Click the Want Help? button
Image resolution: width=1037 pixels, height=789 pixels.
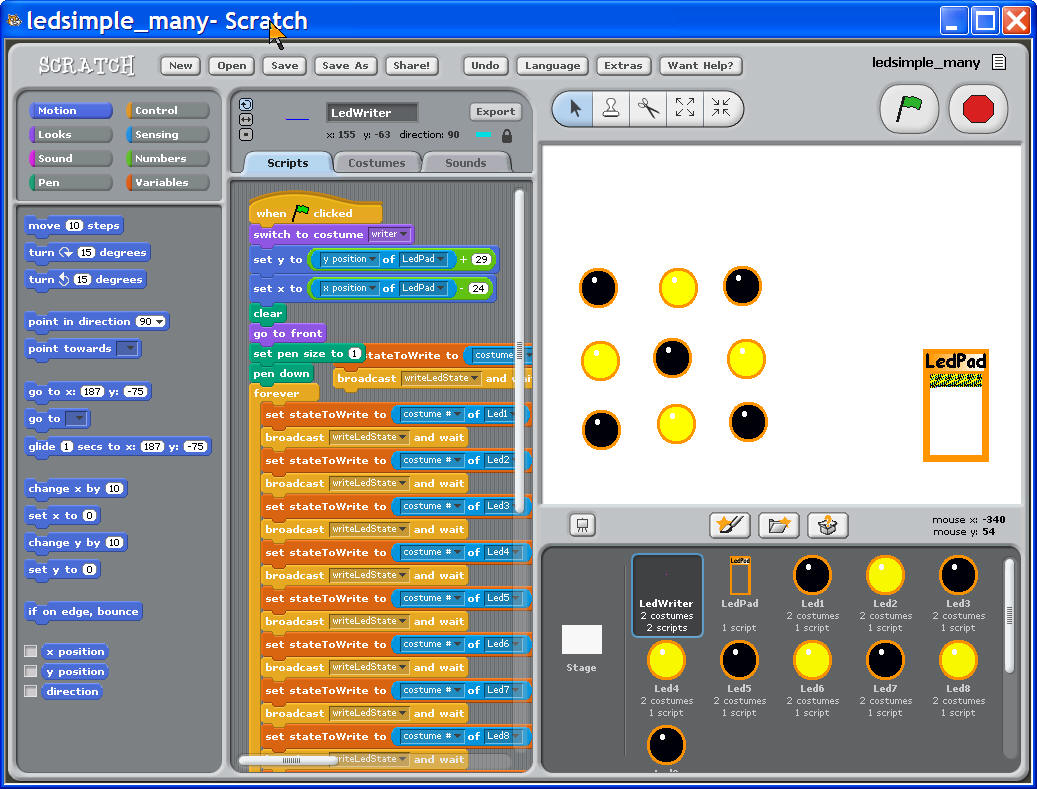tap(700, 65)
